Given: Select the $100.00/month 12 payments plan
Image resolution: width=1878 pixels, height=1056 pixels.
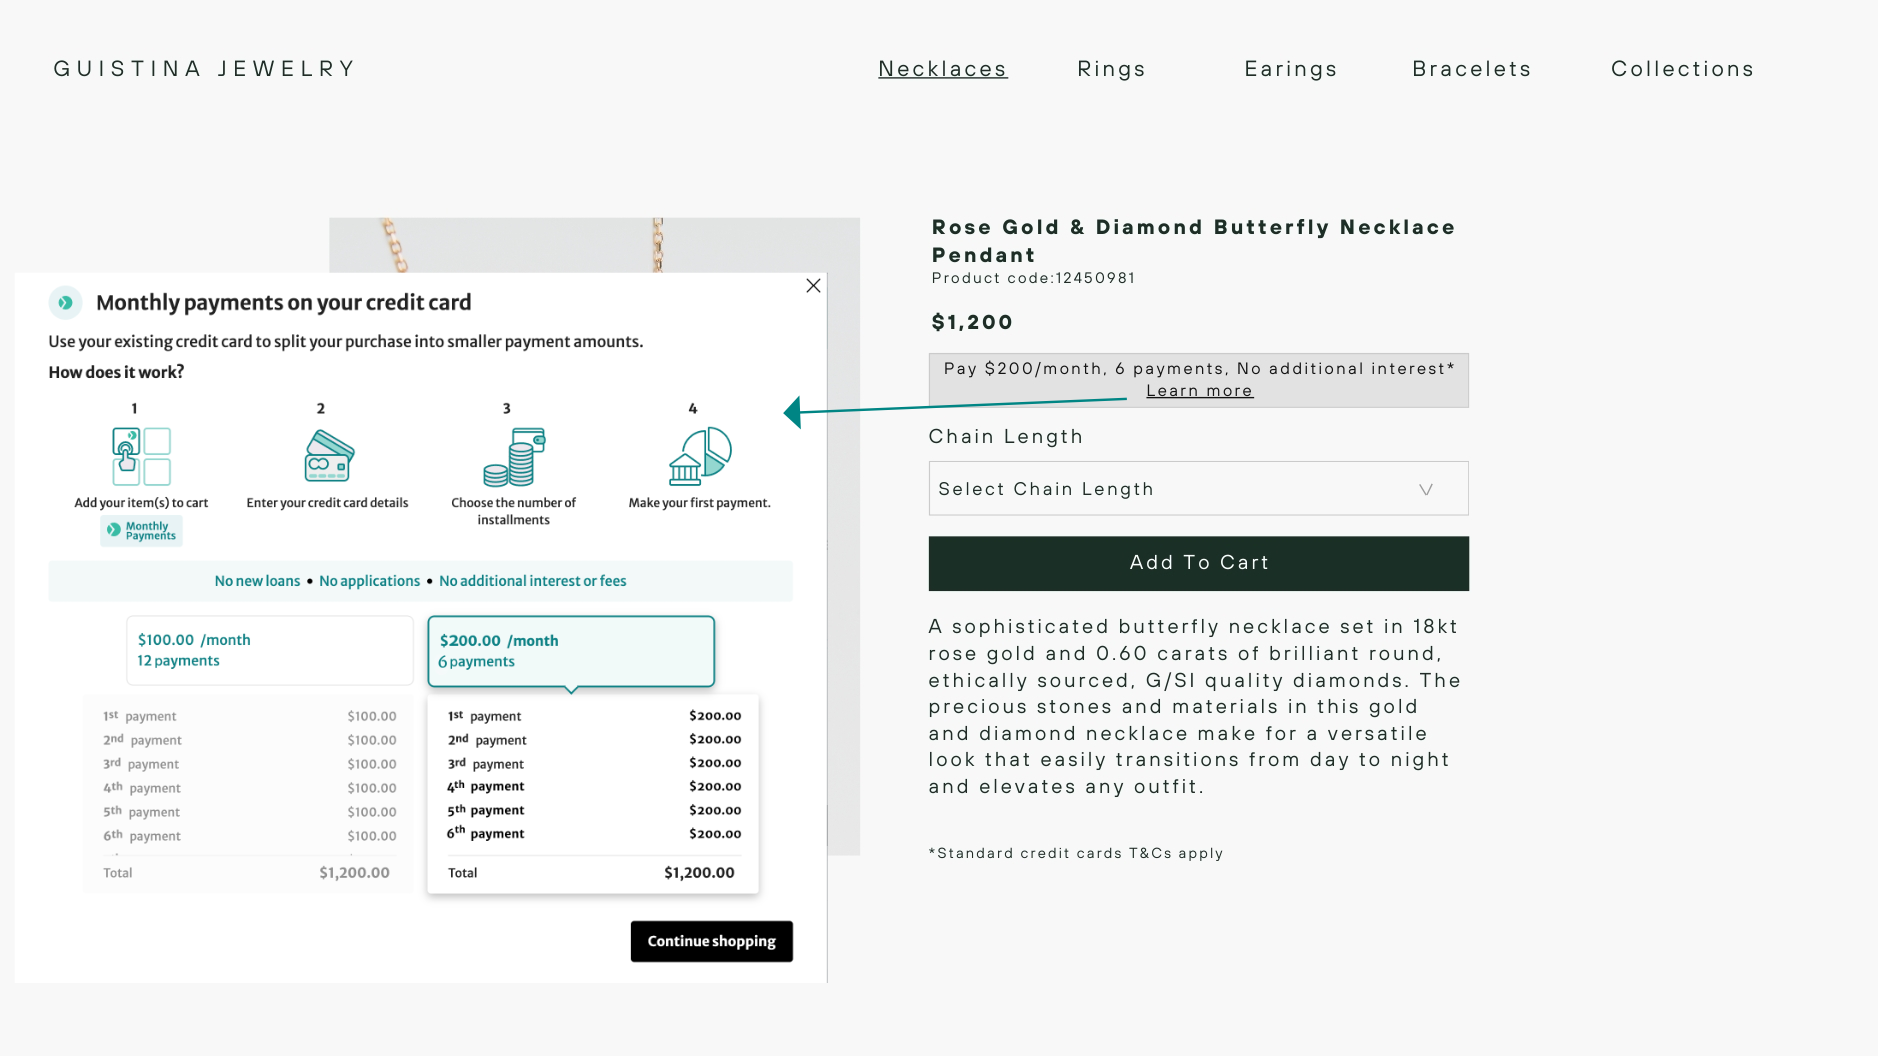Looking at the screenshot, I should (270, 650).
